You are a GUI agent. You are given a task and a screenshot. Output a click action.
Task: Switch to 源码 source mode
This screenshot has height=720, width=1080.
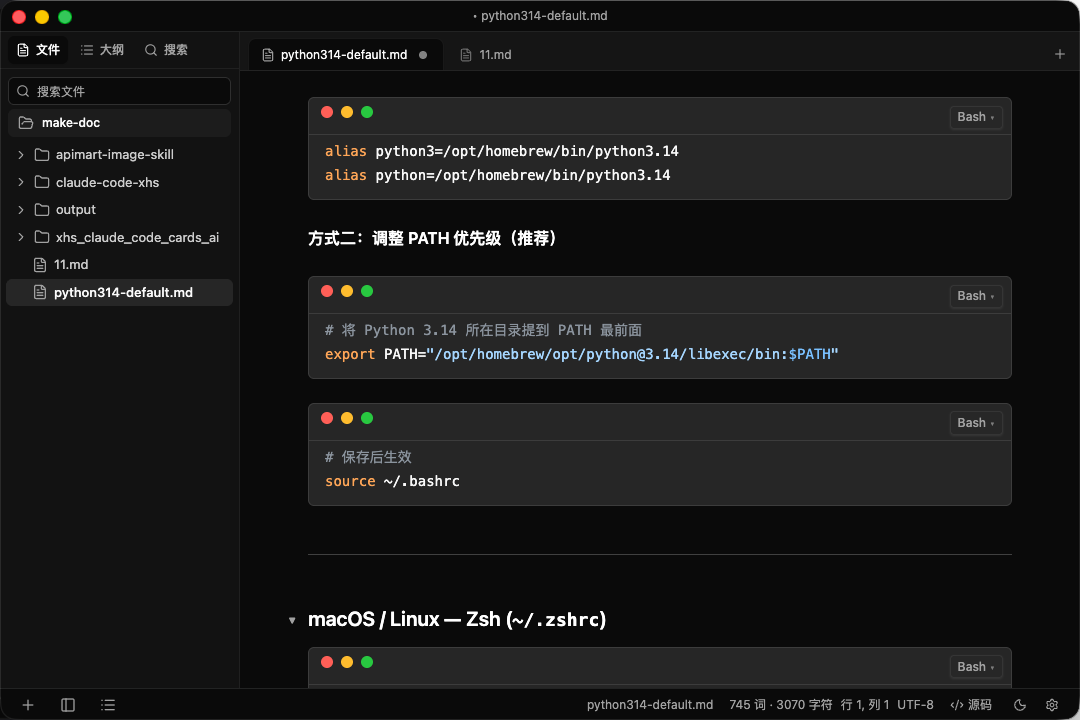970,705
